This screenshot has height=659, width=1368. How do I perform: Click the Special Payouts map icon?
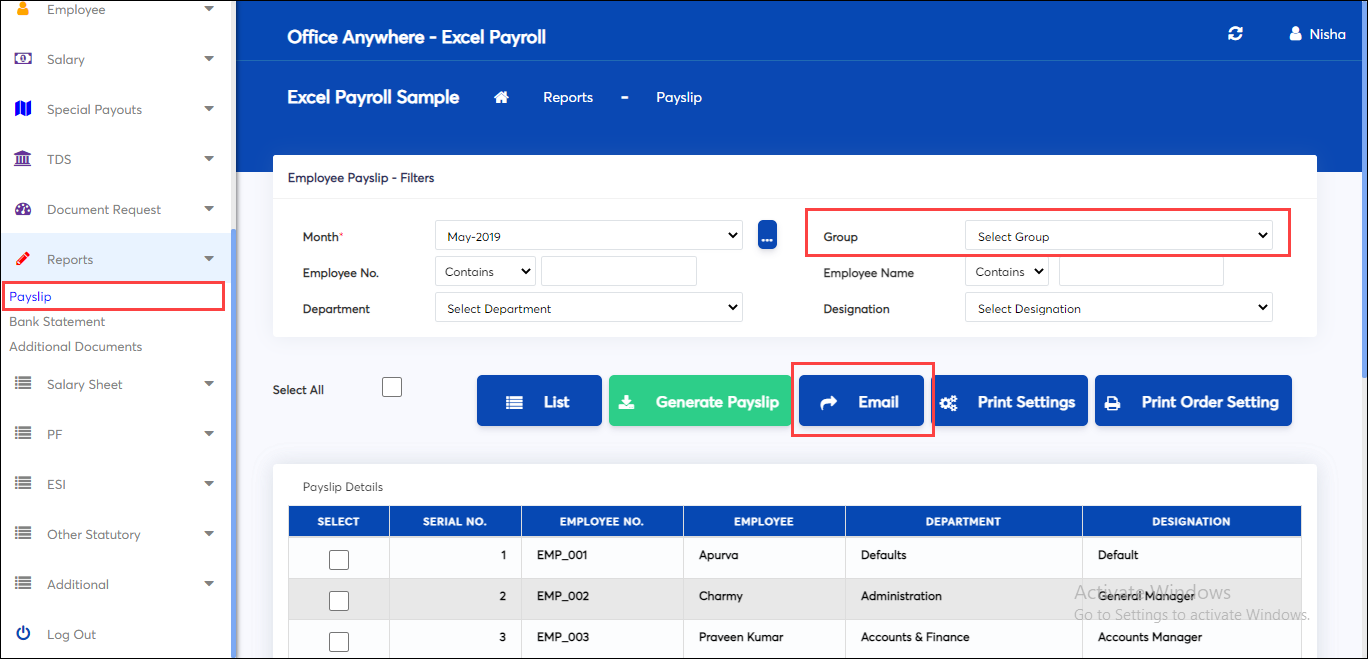point(23,109)
